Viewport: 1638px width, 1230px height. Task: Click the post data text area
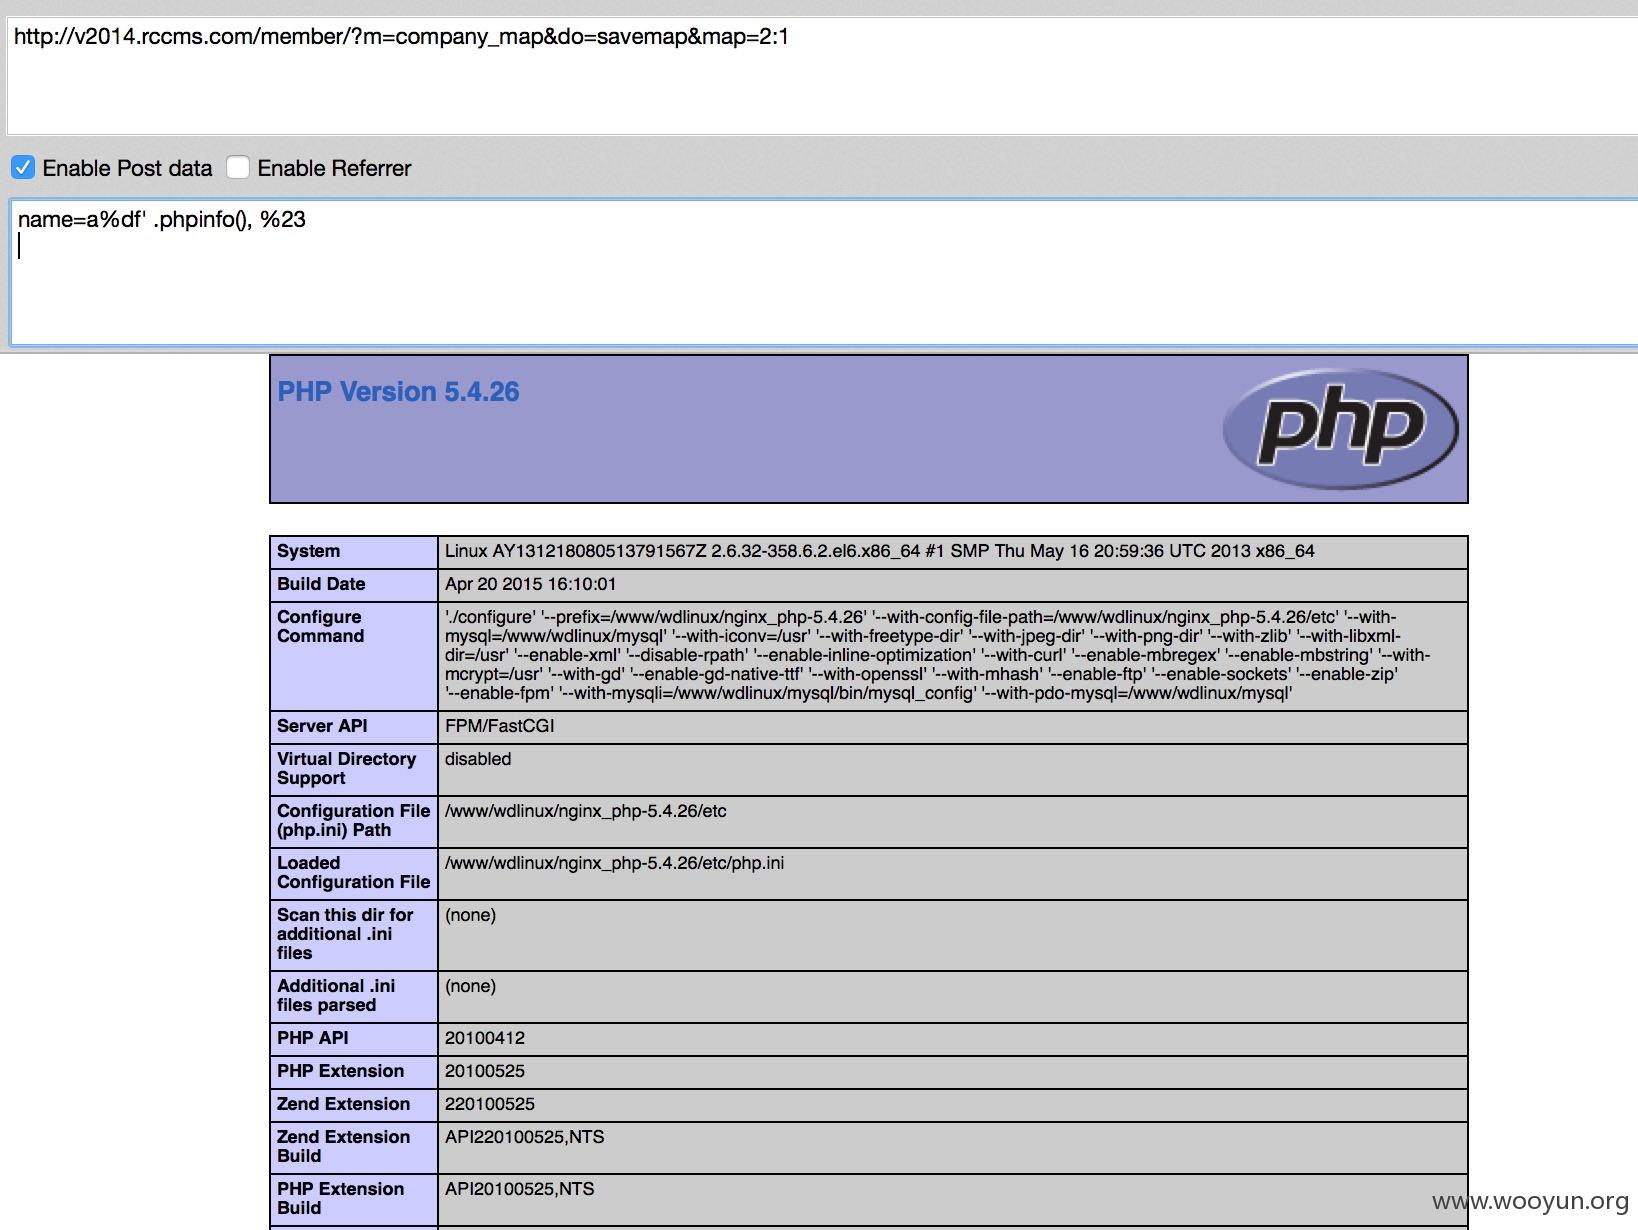click(x=824, y=272)
